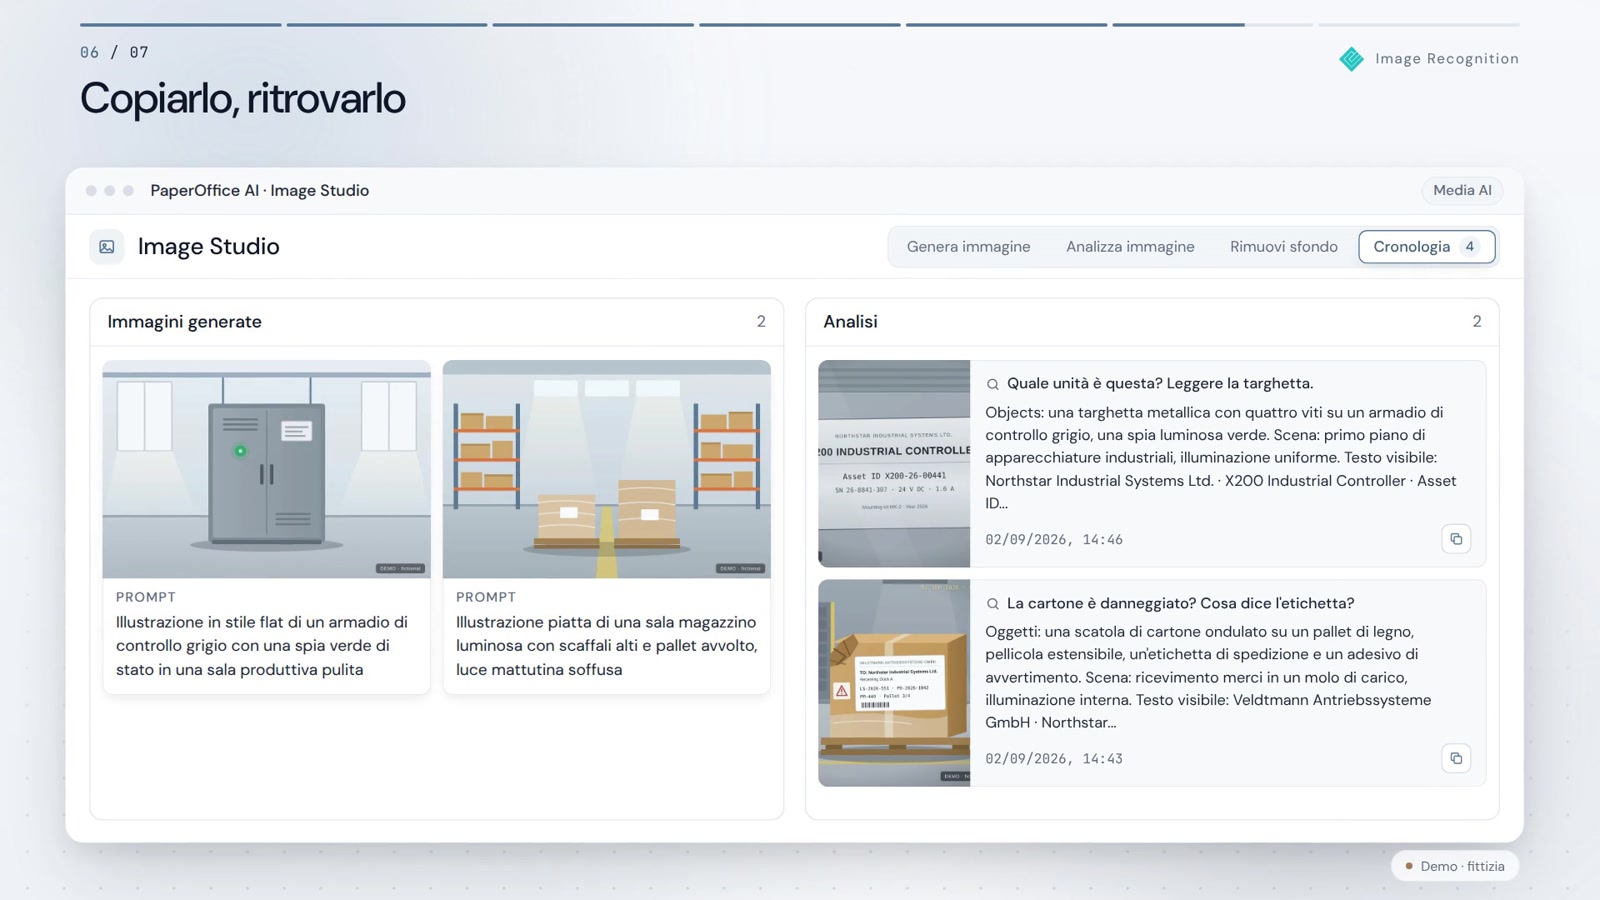Screen dimensions: 1600x900
Task: Click the Demo · fittizia pill
Action: pyautogui.click(x=1455, y=866)
